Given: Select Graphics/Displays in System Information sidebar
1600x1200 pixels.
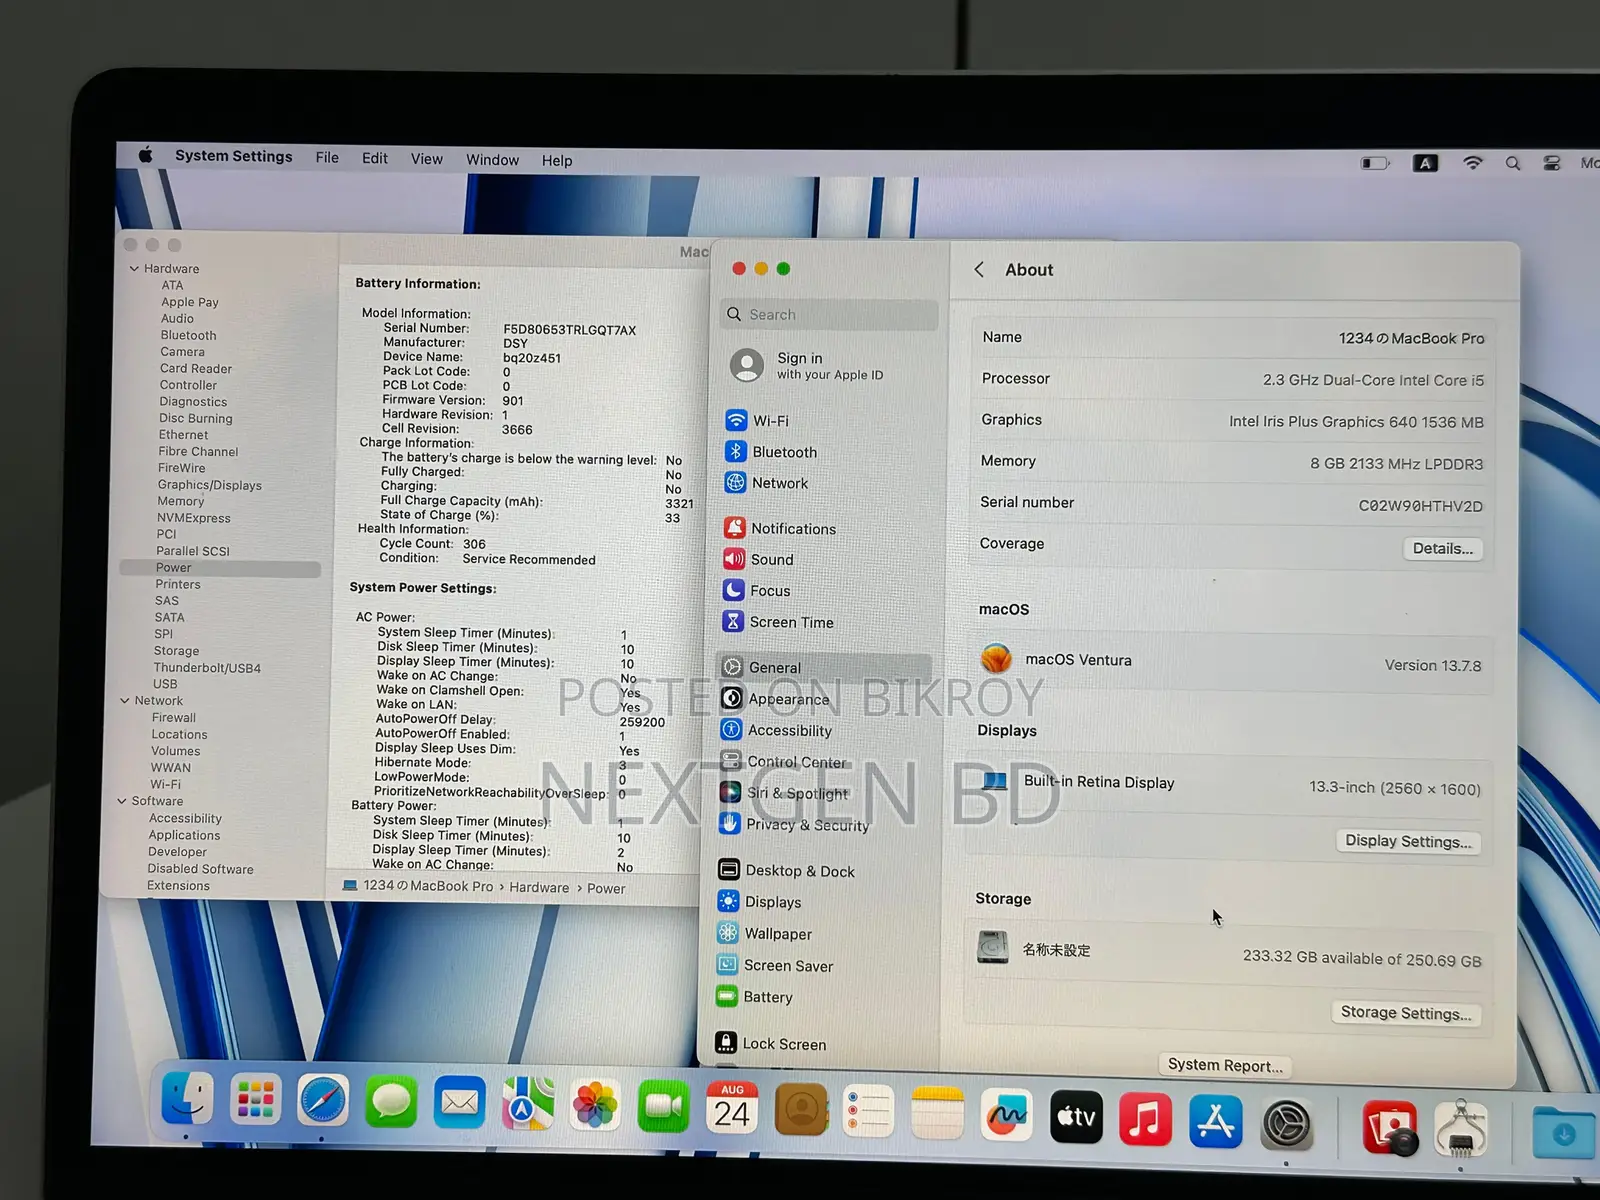Looking at the screenshot, I should pos(209,485).
